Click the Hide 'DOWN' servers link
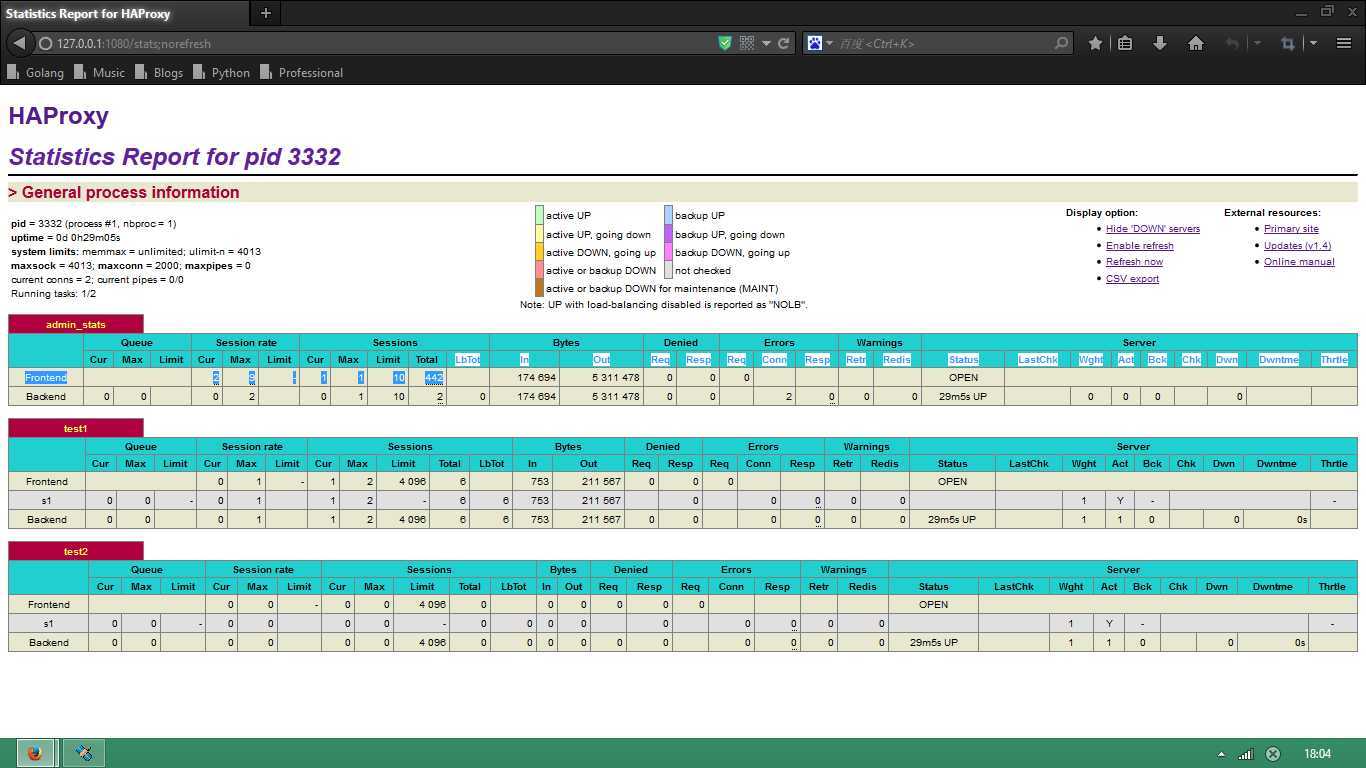 [1152, 229]
